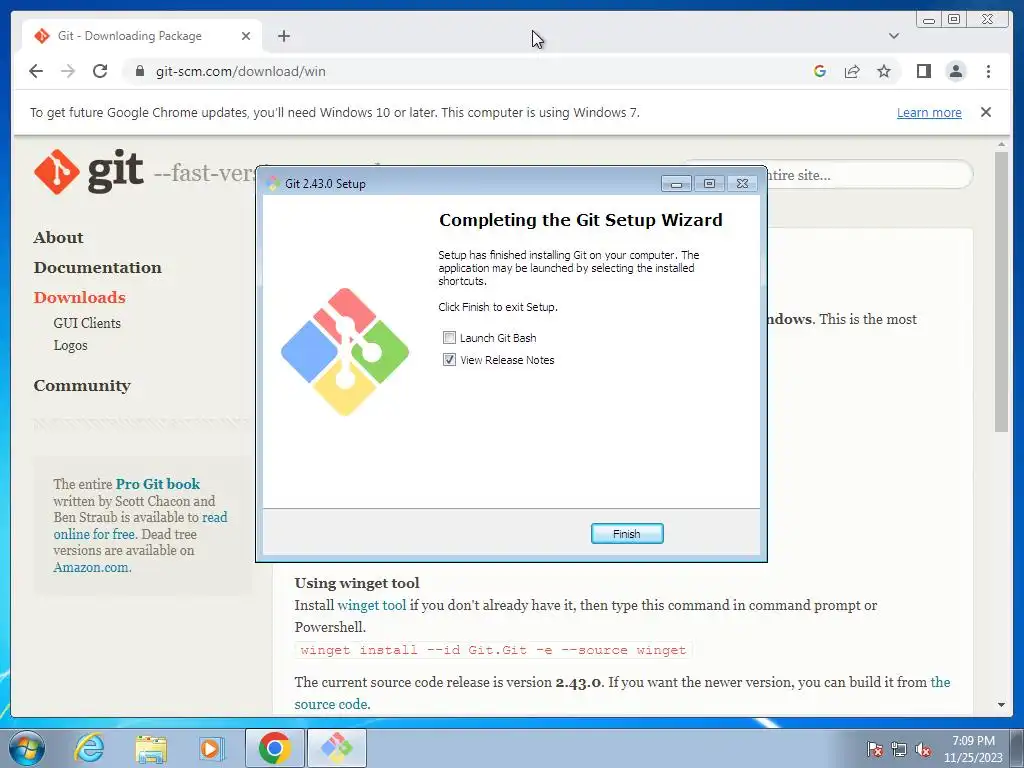Image resolution: width=1024 pixels, height=768 pixels.
Task: Open Windows Explorer from taskbar
Action: click(x=151, y=749)
